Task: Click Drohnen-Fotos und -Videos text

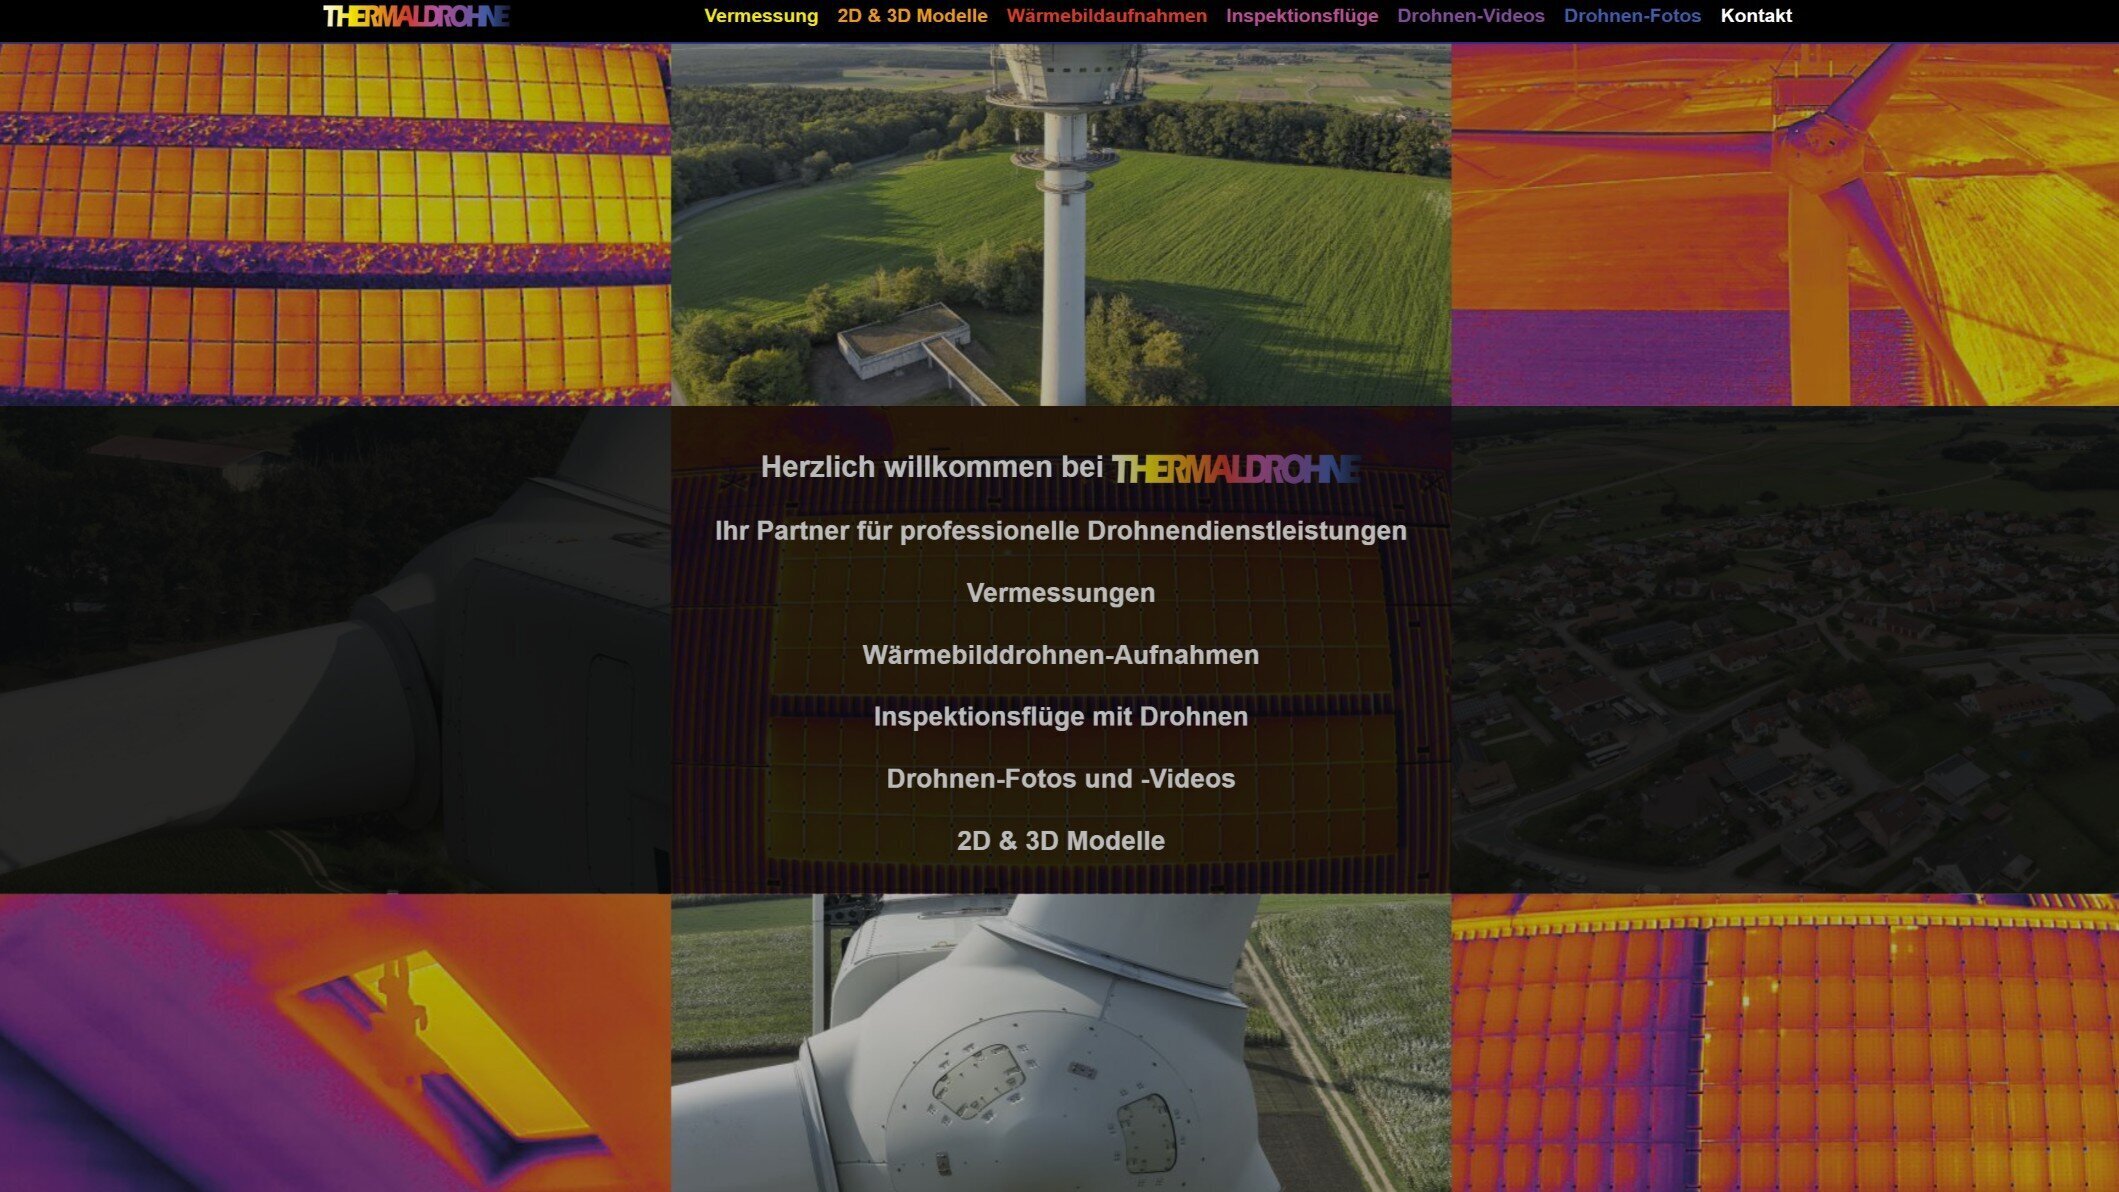Action: (1061, 779)
